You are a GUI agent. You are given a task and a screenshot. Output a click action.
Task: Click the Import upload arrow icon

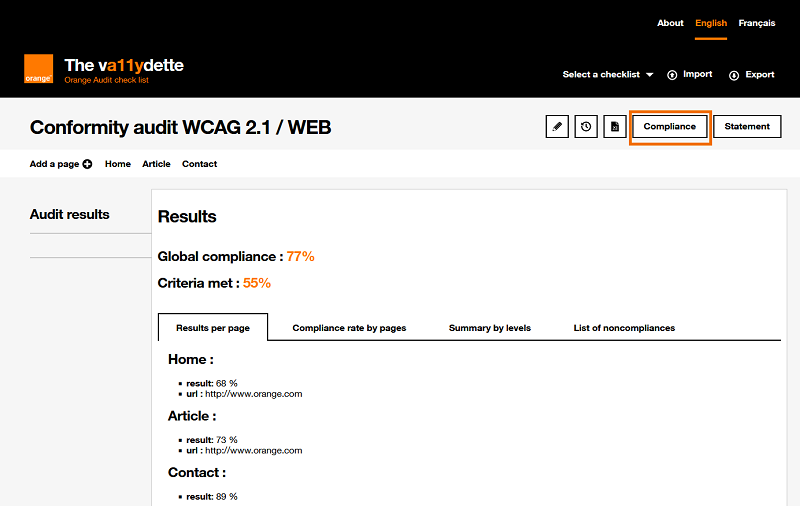click(673, 75)
